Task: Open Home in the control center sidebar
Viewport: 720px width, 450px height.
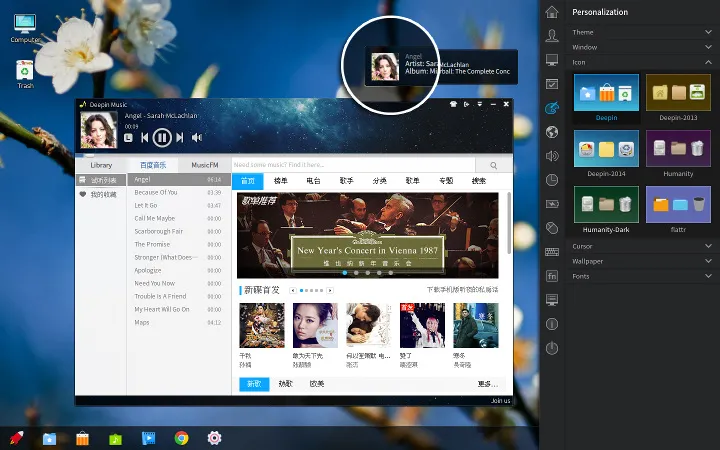Action: point(552,12)
